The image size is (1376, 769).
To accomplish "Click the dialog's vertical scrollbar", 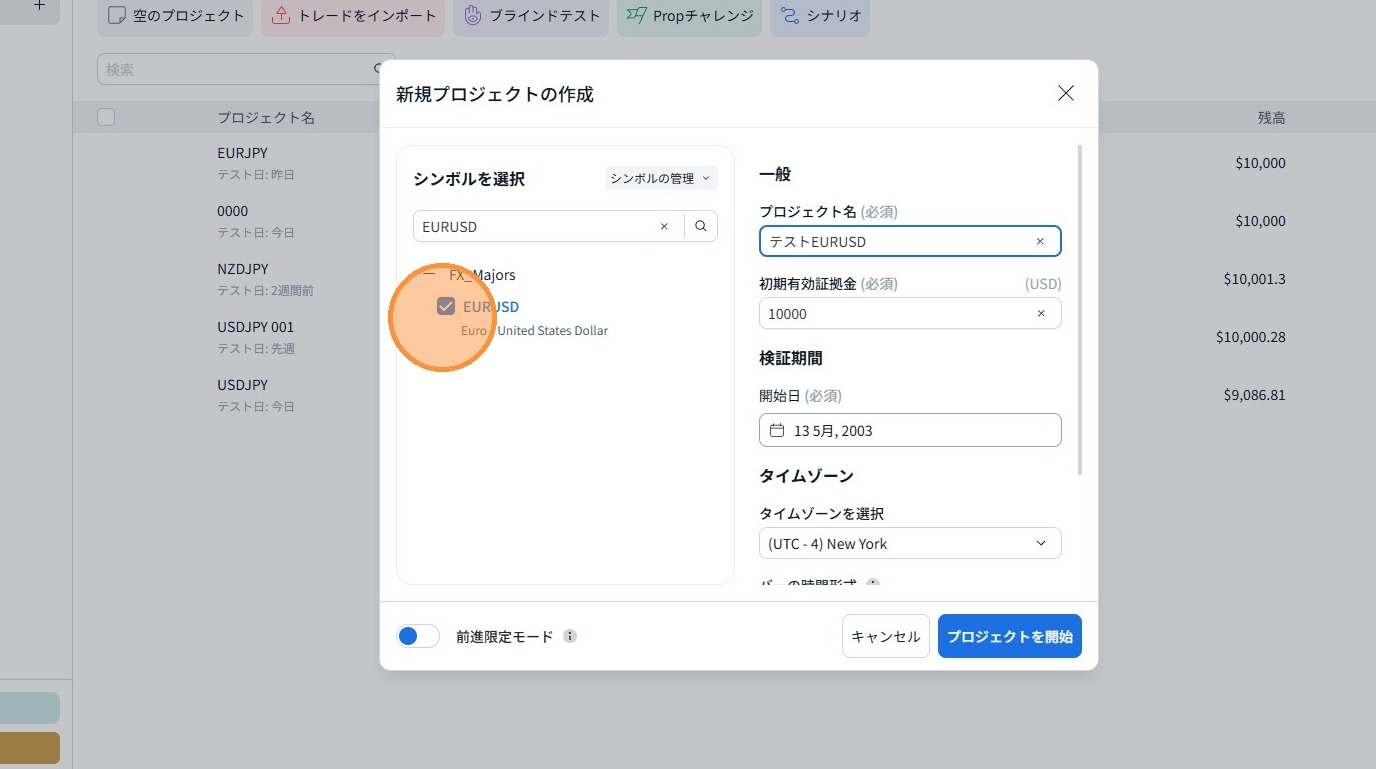I will 1080,310.
